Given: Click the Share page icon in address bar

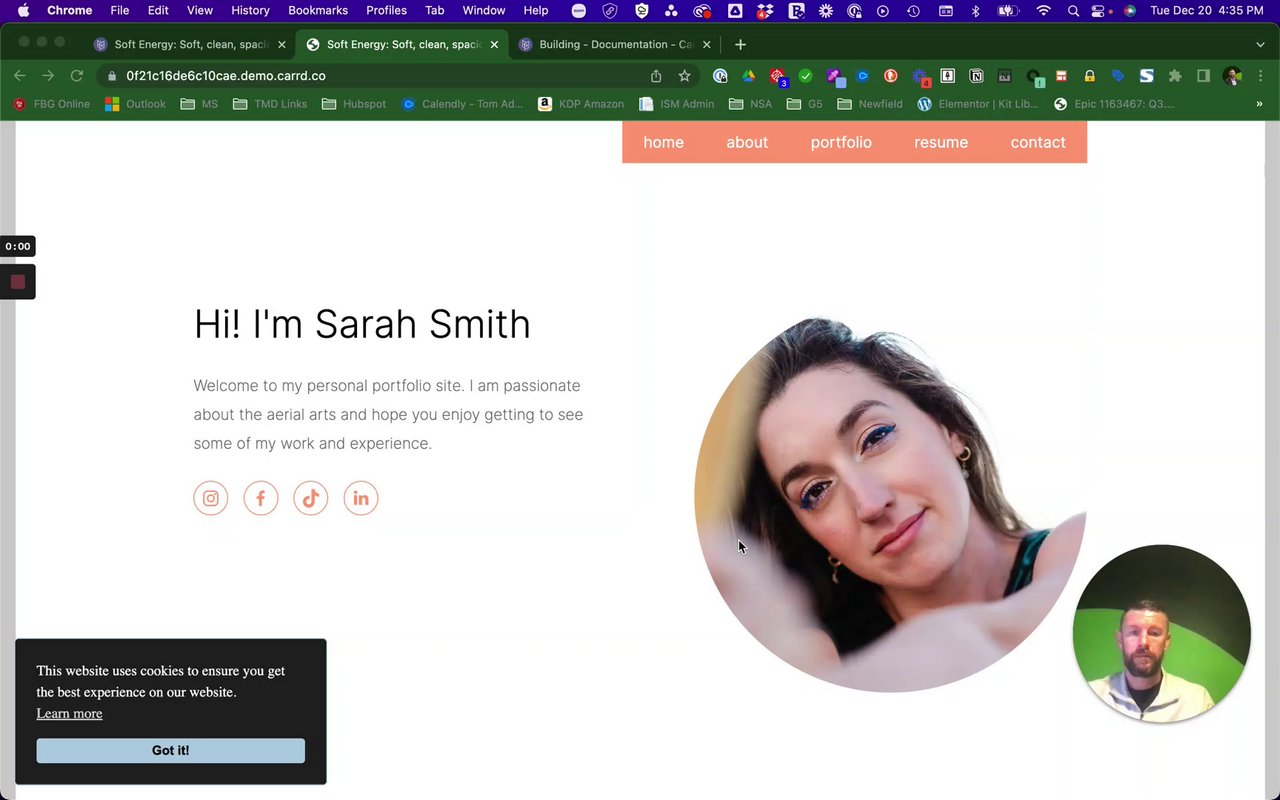Looking at the screenshot, I should click(656, 76).
